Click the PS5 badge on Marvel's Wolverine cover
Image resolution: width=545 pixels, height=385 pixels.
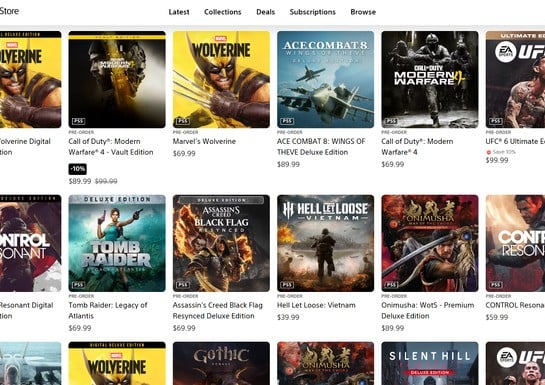[183, 121]
